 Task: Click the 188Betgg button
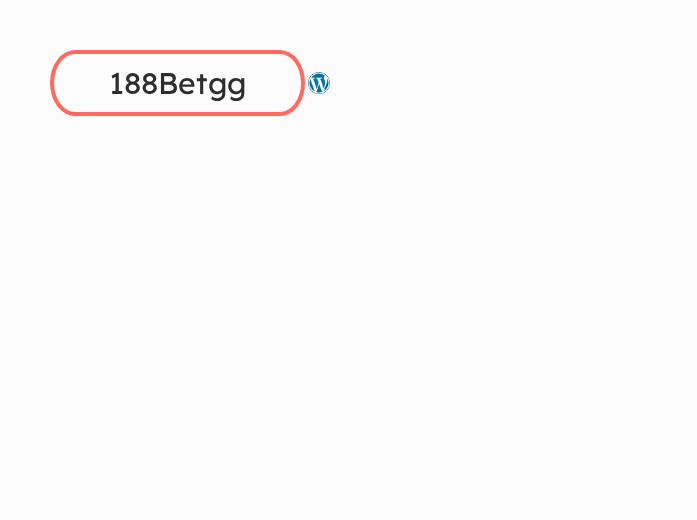(177, 84)
